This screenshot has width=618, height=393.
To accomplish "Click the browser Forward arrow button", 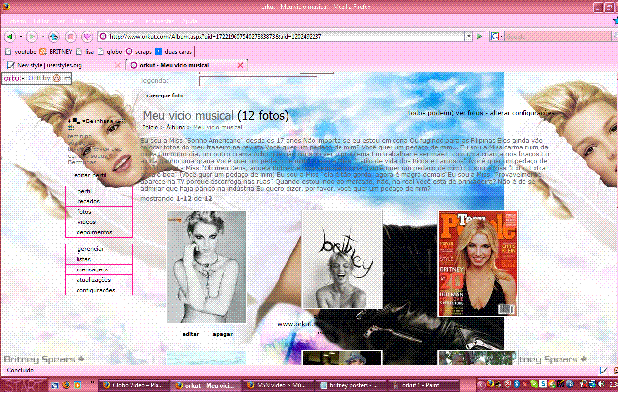I will 32,37.
